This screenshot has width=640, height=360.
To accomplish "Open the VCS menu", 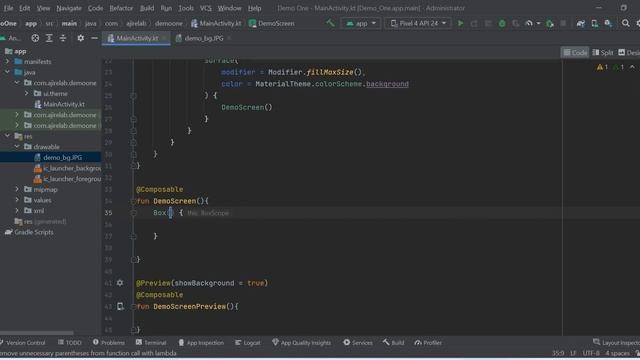I will pos(205,8).
